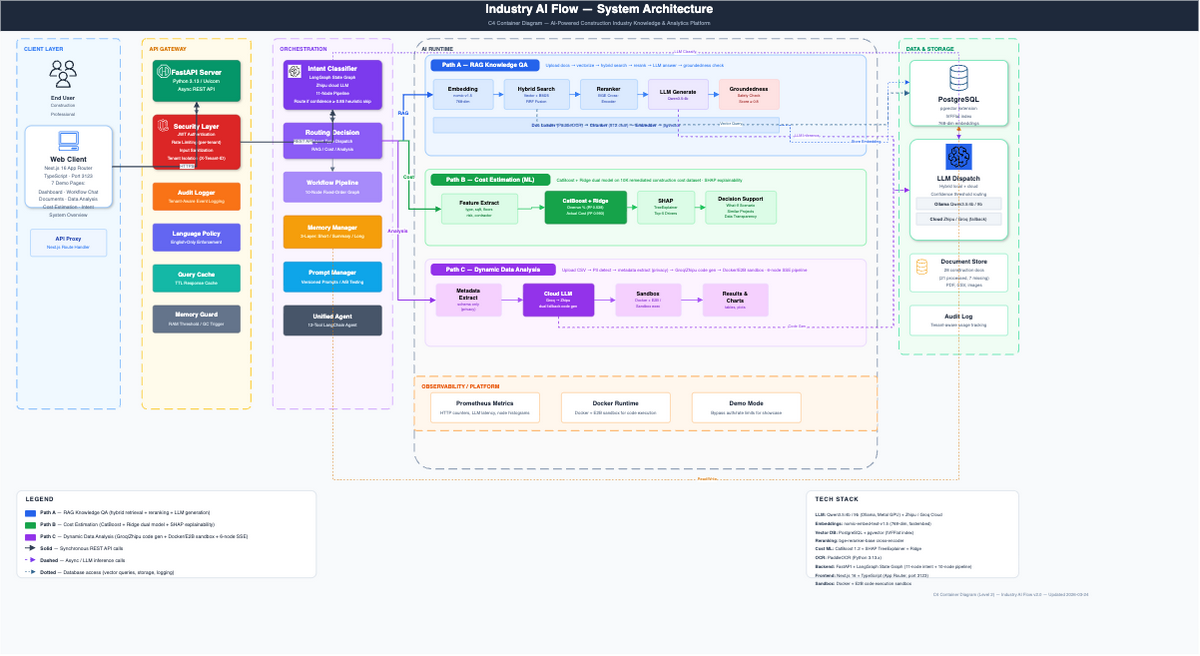Select the Audit Logger node
This screenshot has width=1200, height=656.
click(x=196, y=196)
